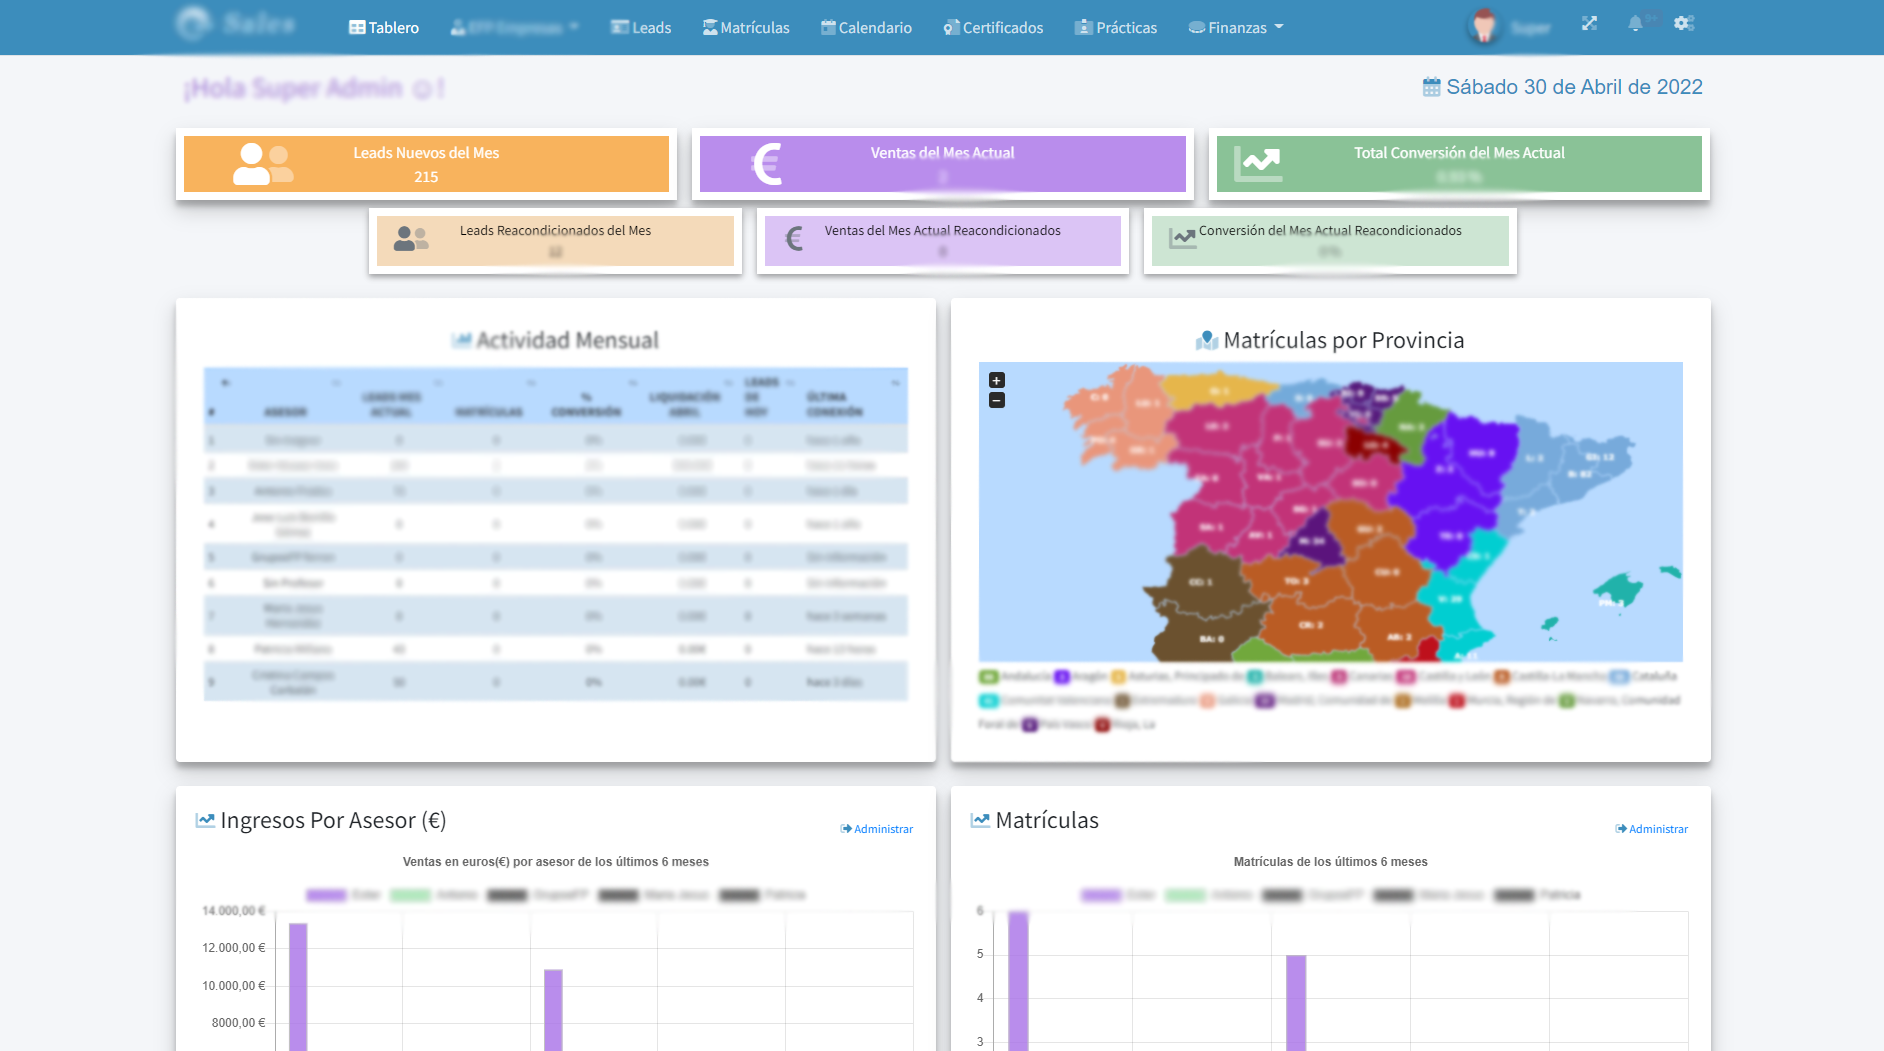Click chart icon on Conversión Reacondicionados card

(x=1183, y=238)
